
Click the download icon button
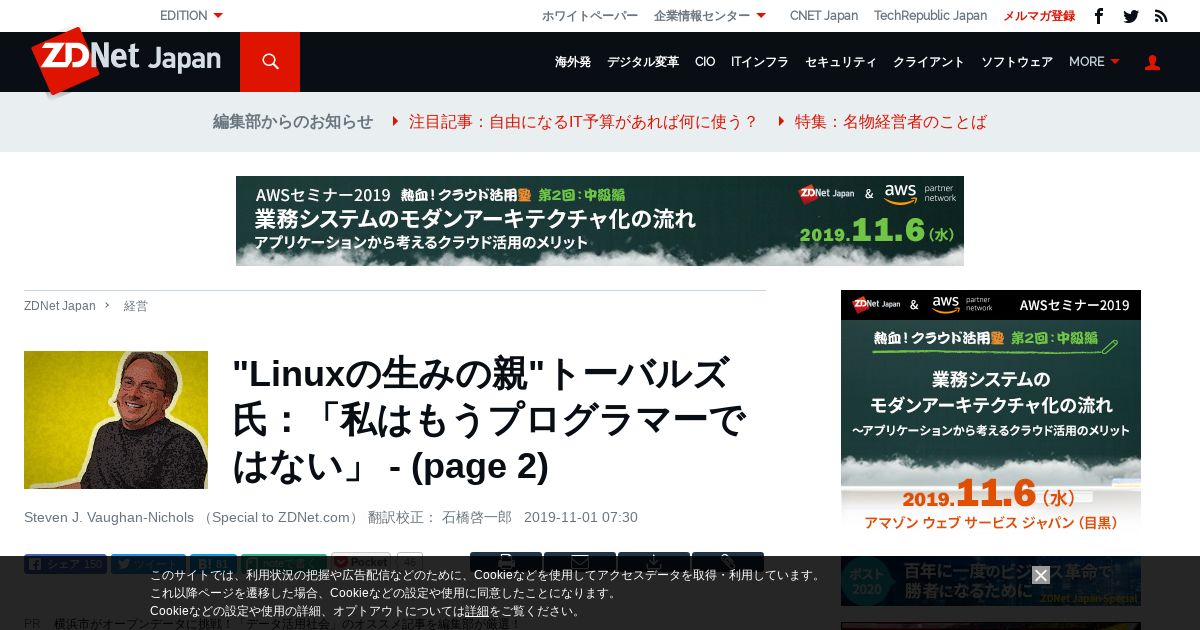[654, 562]
